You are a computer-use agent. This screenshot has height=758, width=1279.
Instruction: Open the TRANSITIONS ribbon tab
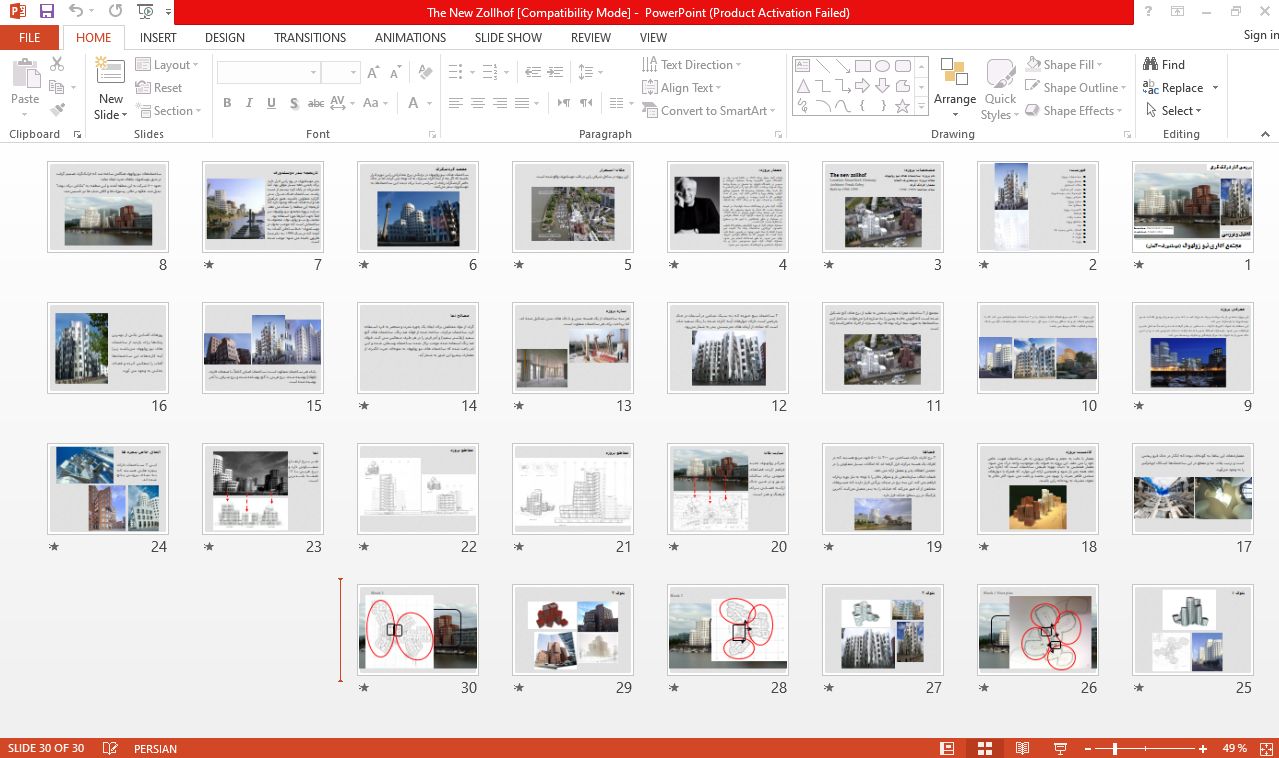coord(310,38)
